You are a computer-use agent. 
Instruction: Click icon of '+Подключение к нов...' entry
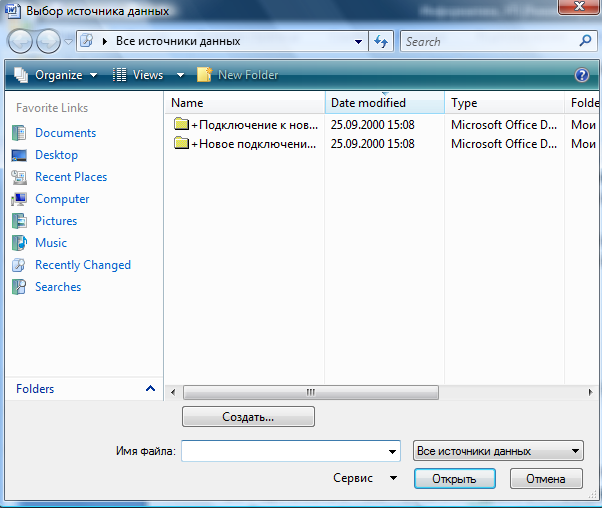pyautogui.click(x=181, y=124)
